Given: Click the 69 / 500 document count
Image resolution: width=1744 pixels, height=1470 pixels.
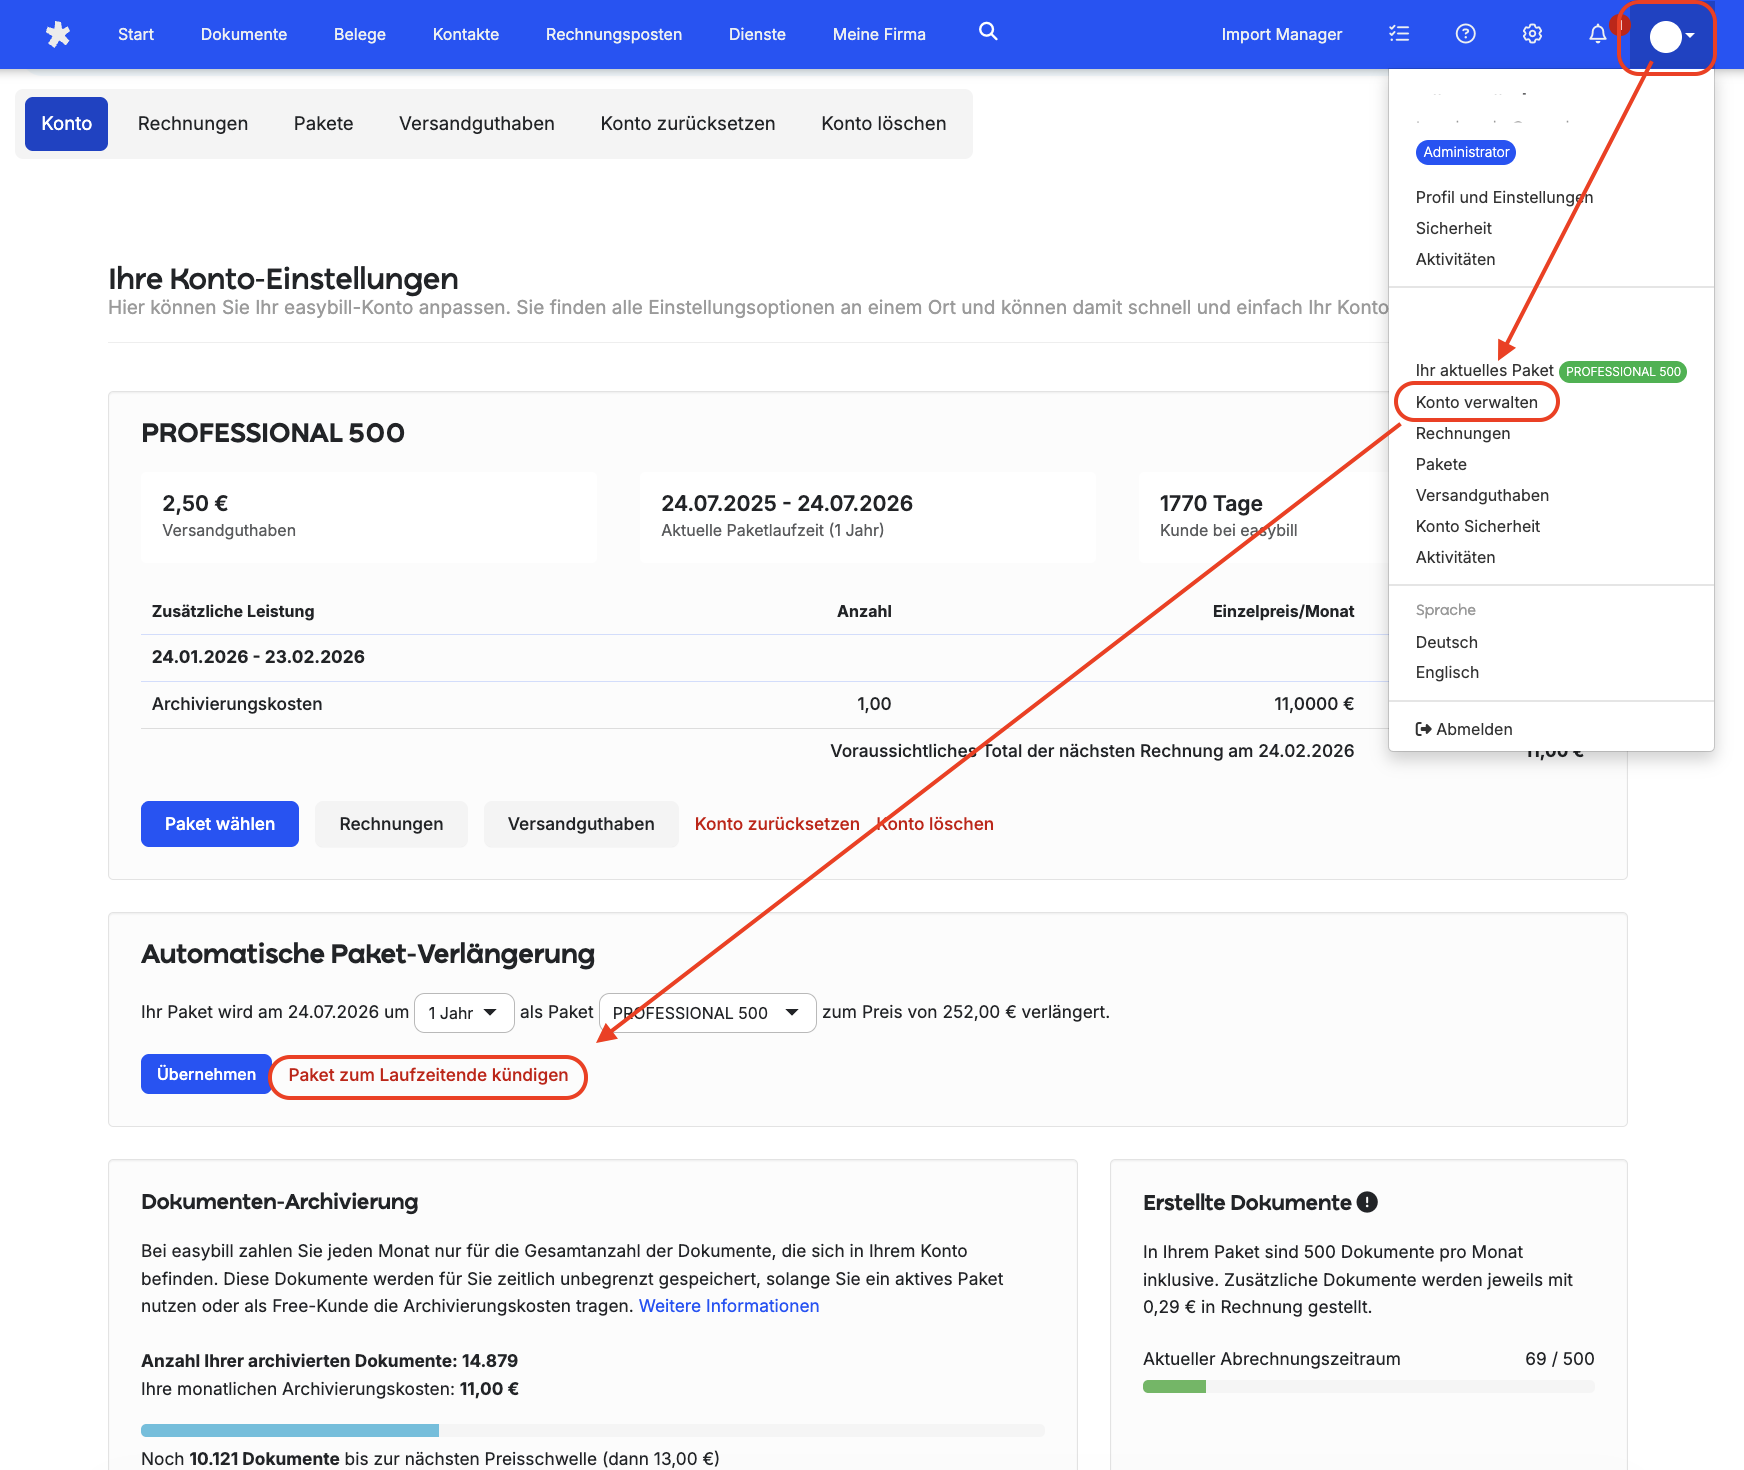Looking at the screenshot, I should (1560, 1359).
